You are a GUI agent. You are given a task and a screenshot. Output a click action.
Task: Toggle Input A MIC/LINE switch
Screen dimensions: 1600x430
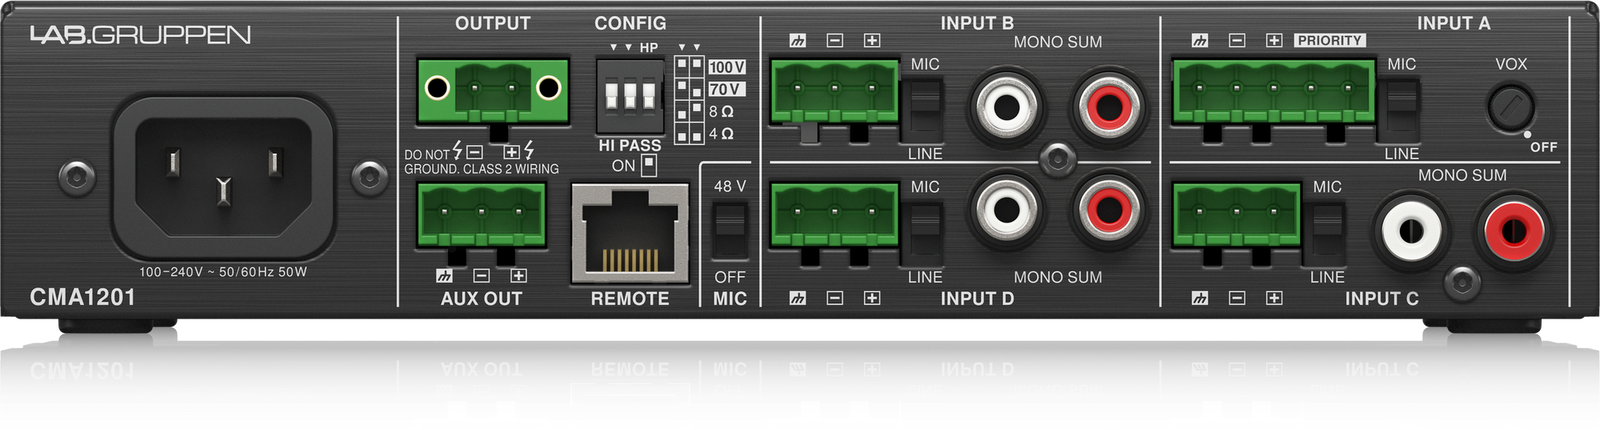pos(1400,108)
